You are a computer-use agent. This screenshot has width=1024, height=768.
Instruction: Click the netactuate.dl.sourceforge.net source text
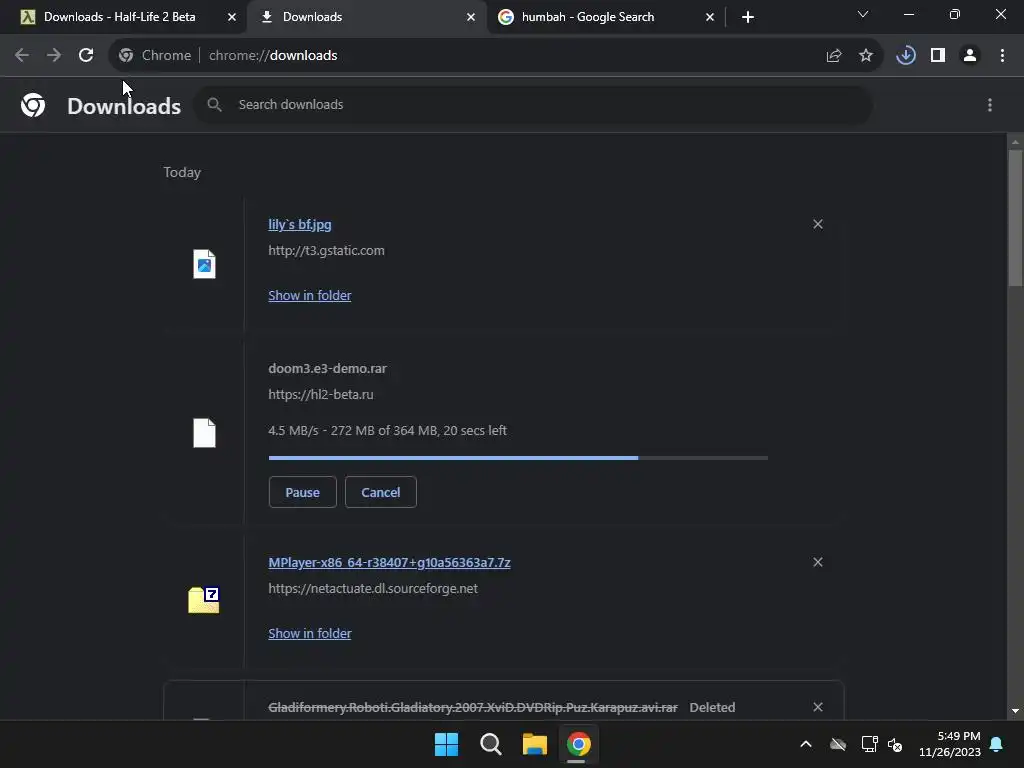[x=373, y=588]
